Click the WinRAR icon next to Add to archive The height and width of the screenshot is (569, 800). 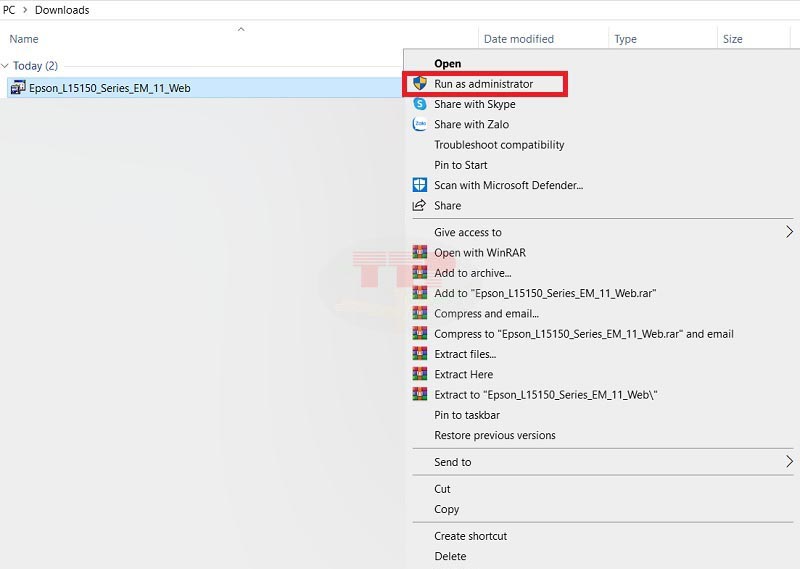[x=419, y=273]
